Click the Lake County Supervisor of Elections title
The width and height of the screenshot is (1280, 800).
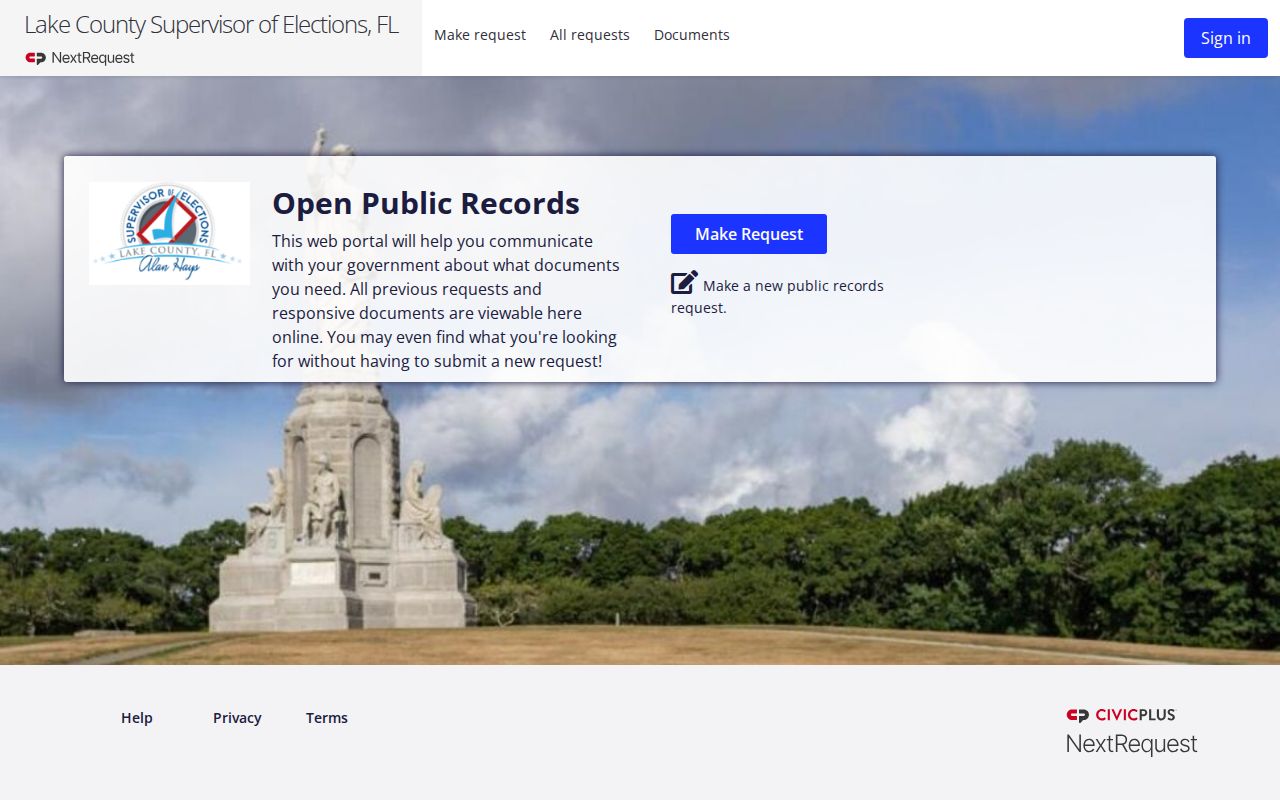(x=212, y=25)
